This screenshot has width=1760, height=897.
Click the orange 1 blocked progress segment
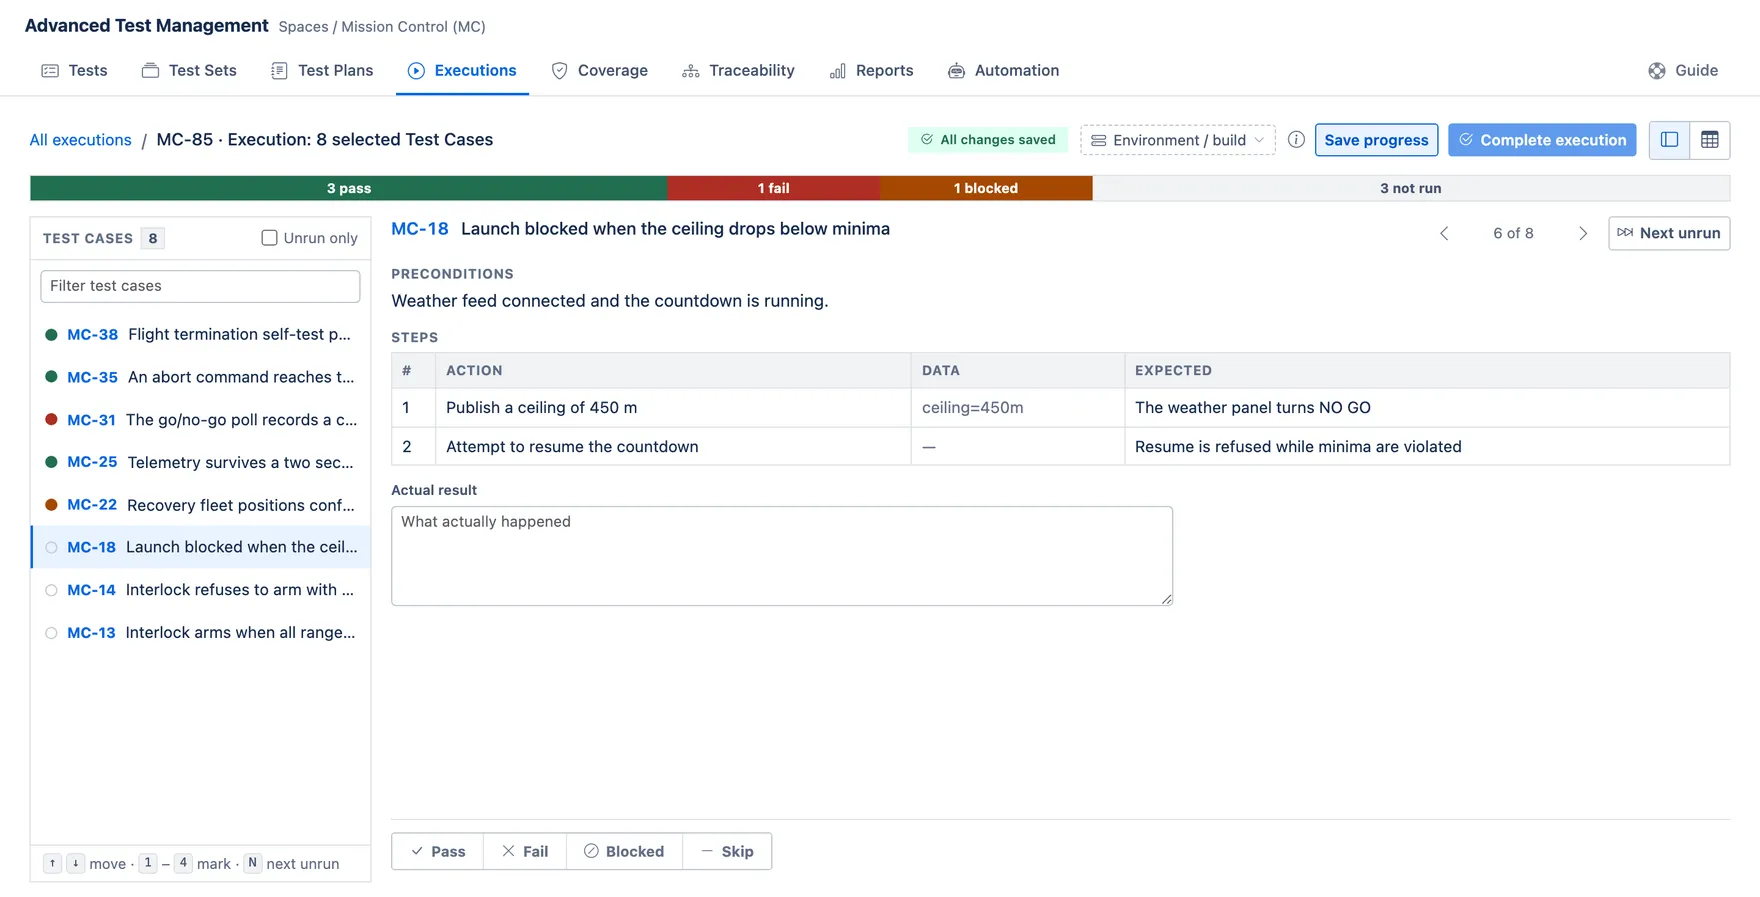986,188
